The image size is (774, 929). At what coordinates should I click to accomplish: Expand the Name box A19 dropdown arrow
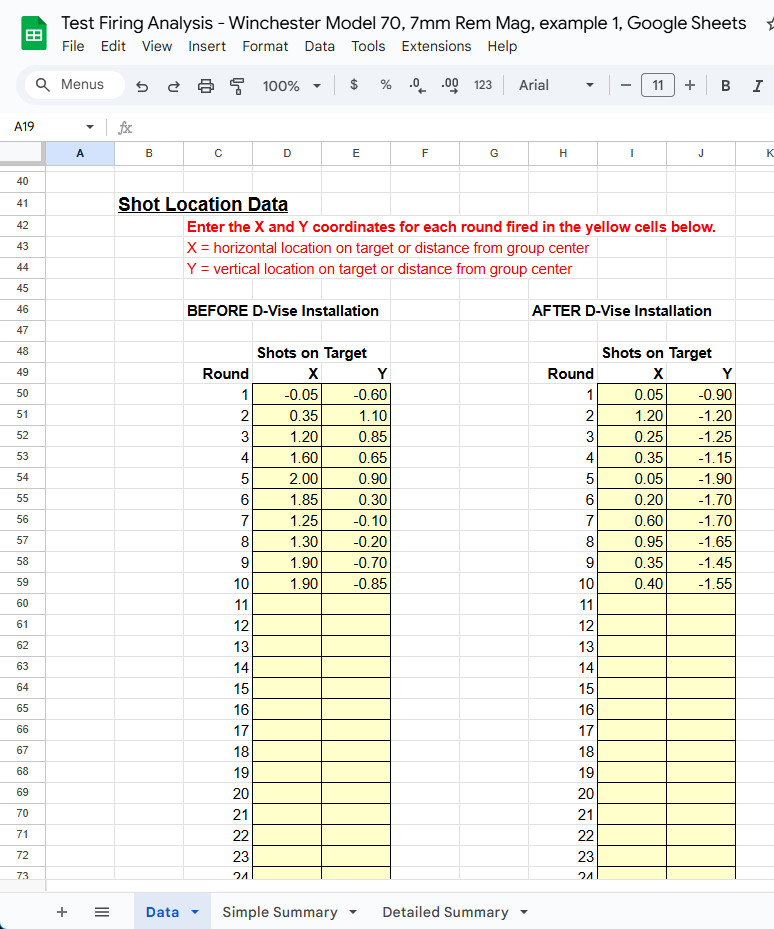89,127
